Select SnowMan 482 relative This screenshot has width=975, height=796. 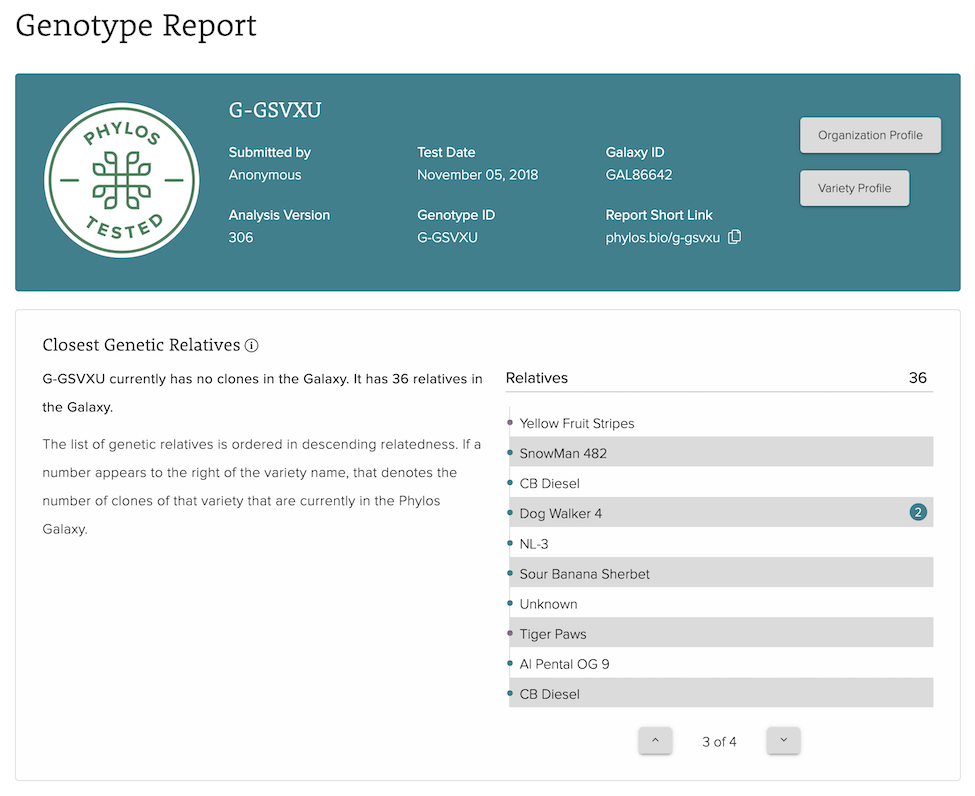point(561,453)
